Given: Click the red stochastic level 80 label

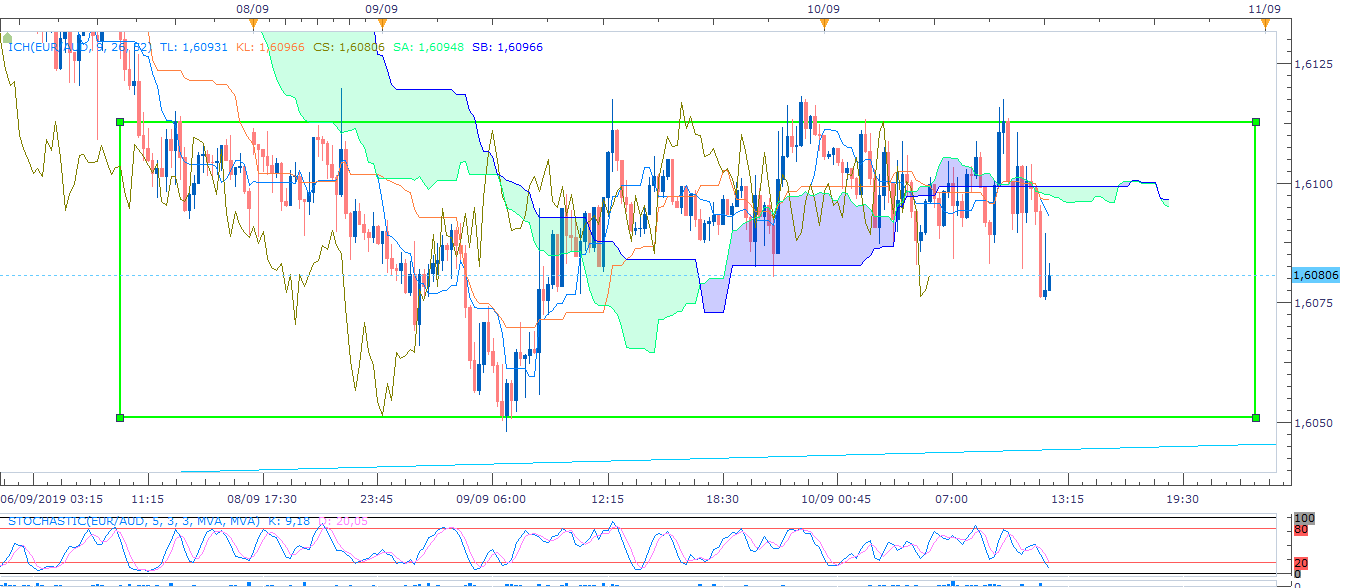Looking at the screenshot, I should click(x=1300, y=529).
